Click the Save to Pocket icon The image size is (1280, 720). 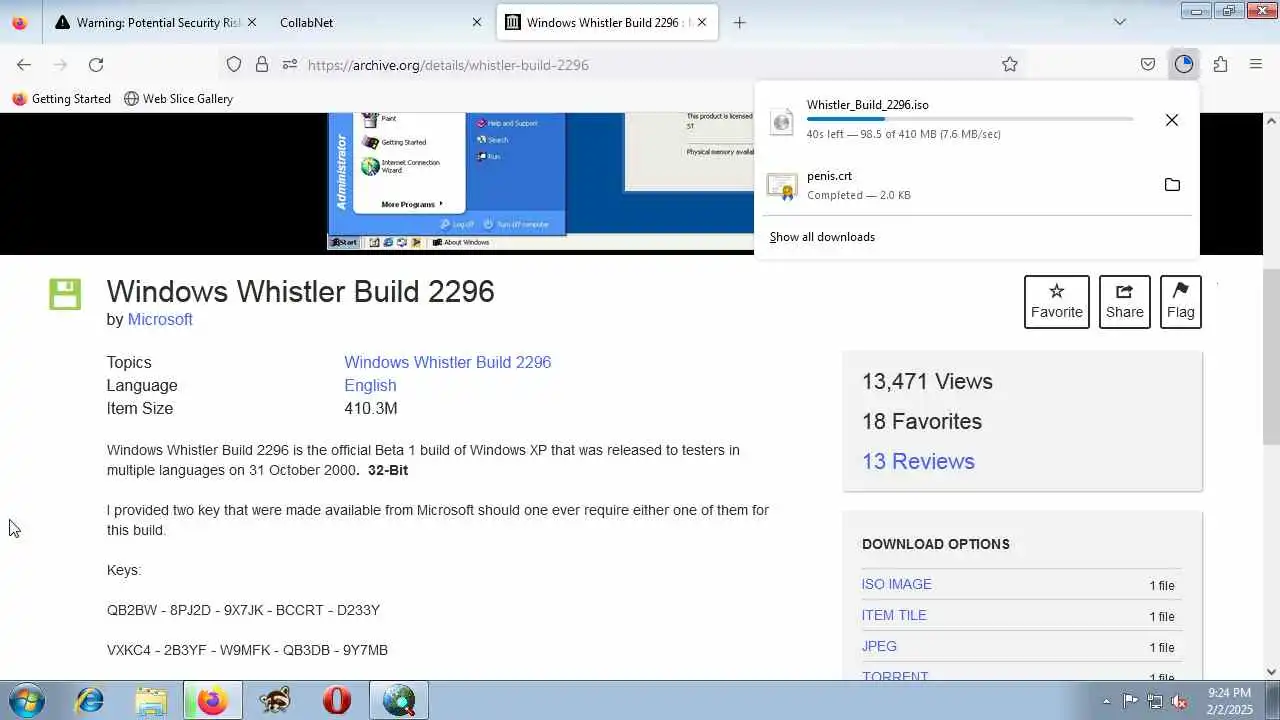coord(1148,64)
